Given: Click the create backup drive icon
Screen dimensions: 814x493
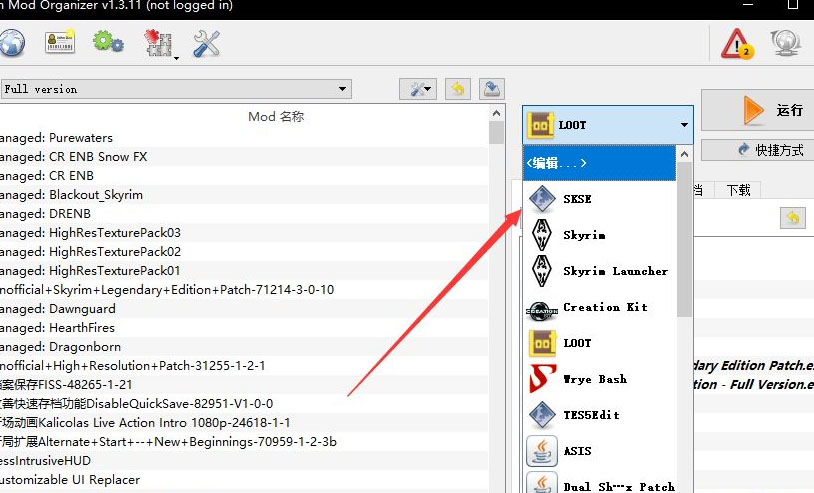Looking at the screenshot, I should coord(491,89).
